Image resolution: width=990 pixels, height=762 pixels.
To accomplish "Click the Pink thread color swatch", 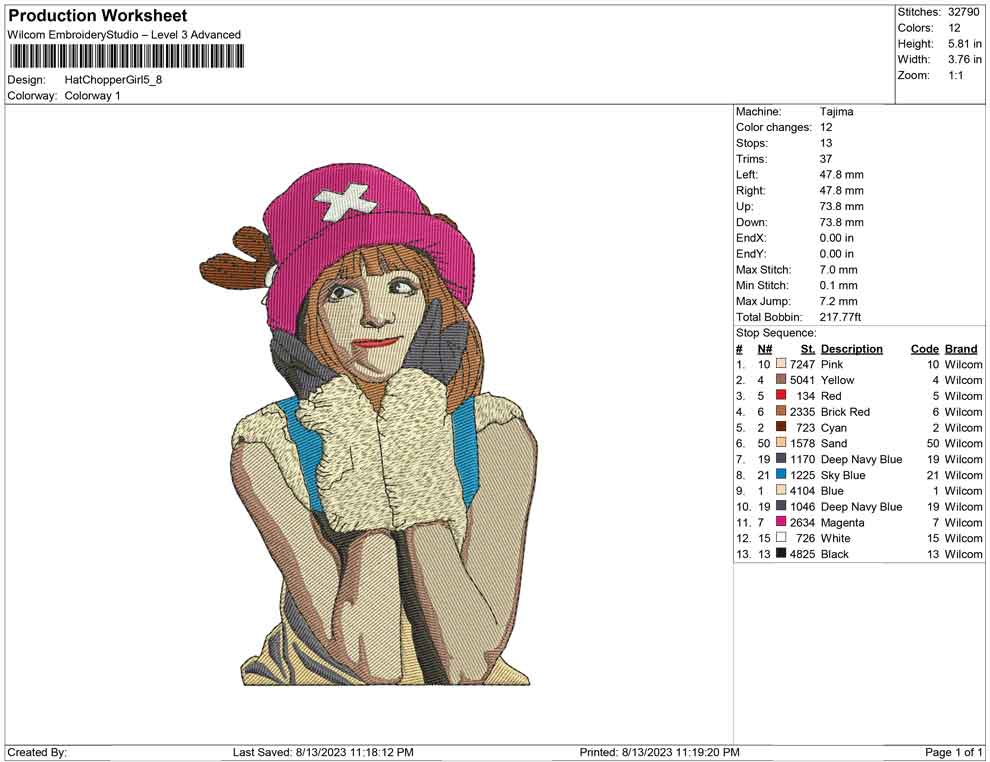I will [781, 364].
